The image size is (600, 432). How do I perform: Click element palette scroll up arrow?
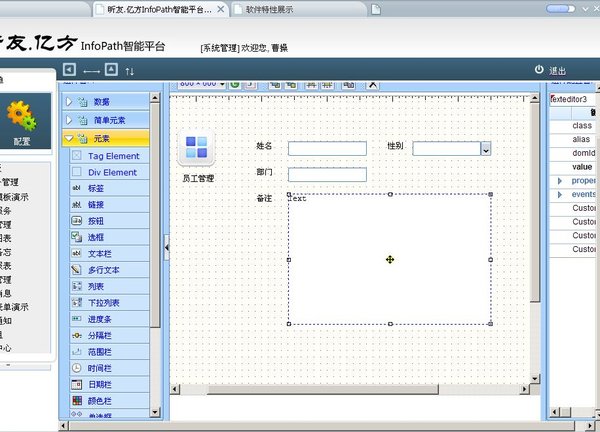click(x=155, y=98)
